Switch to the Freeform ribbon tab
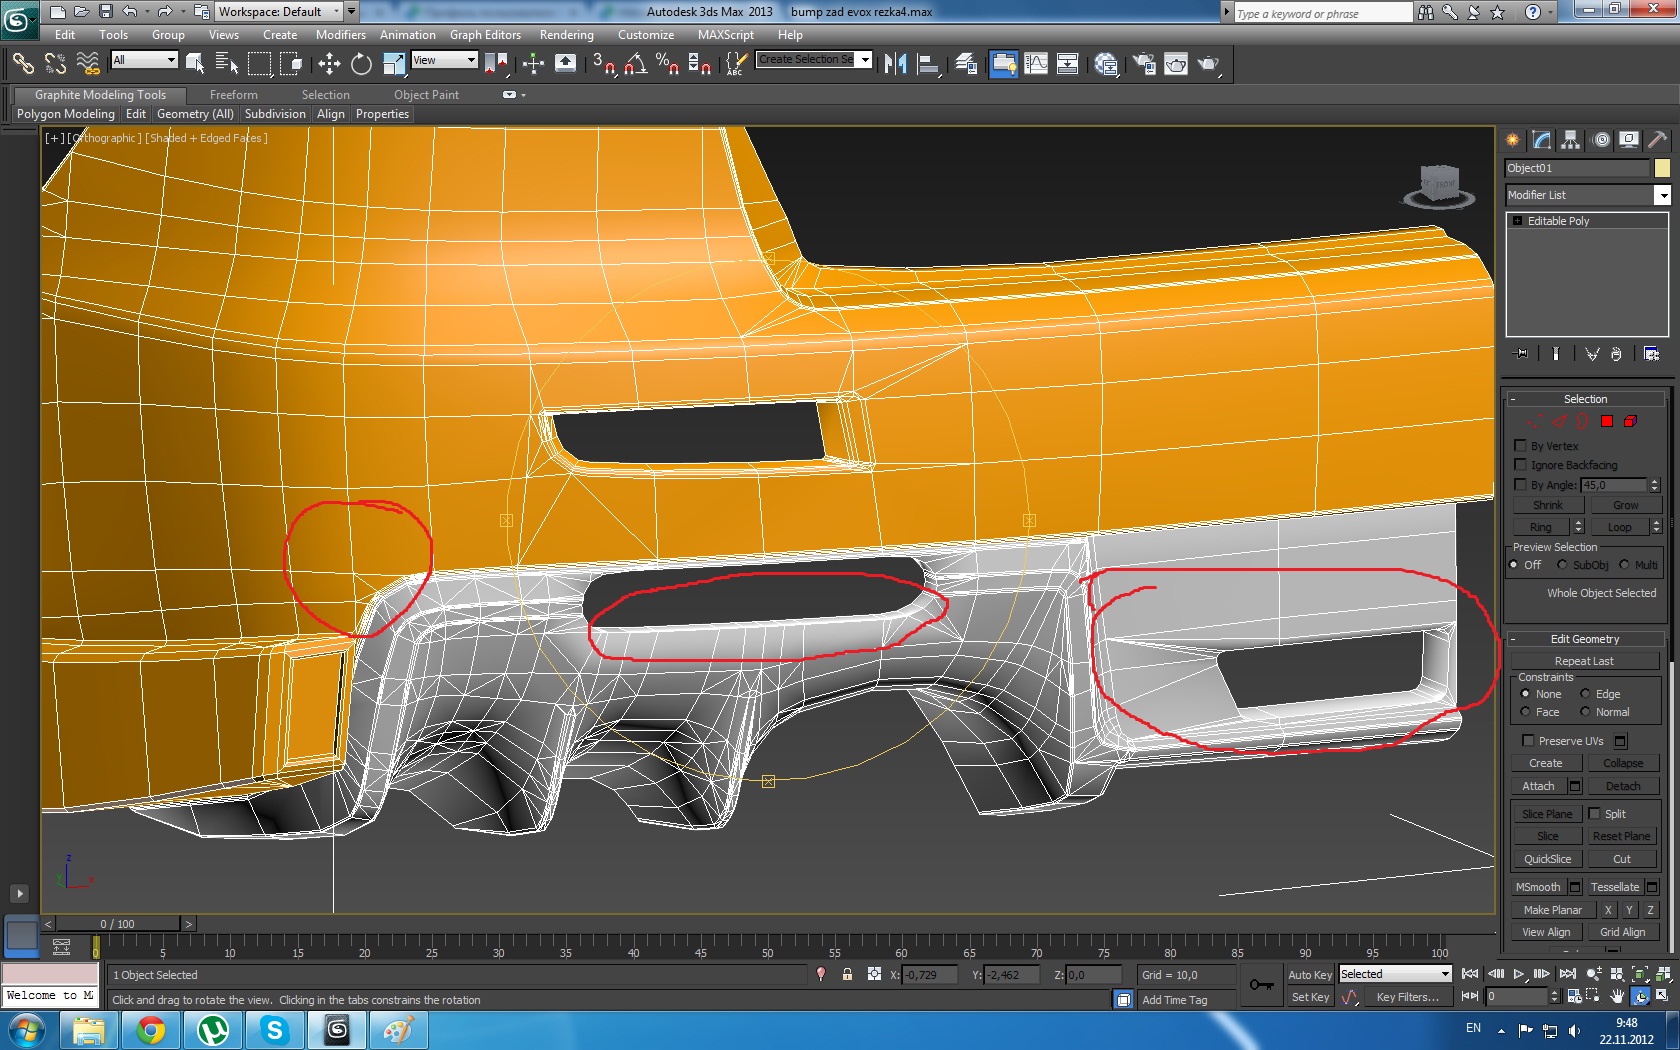 233,95
